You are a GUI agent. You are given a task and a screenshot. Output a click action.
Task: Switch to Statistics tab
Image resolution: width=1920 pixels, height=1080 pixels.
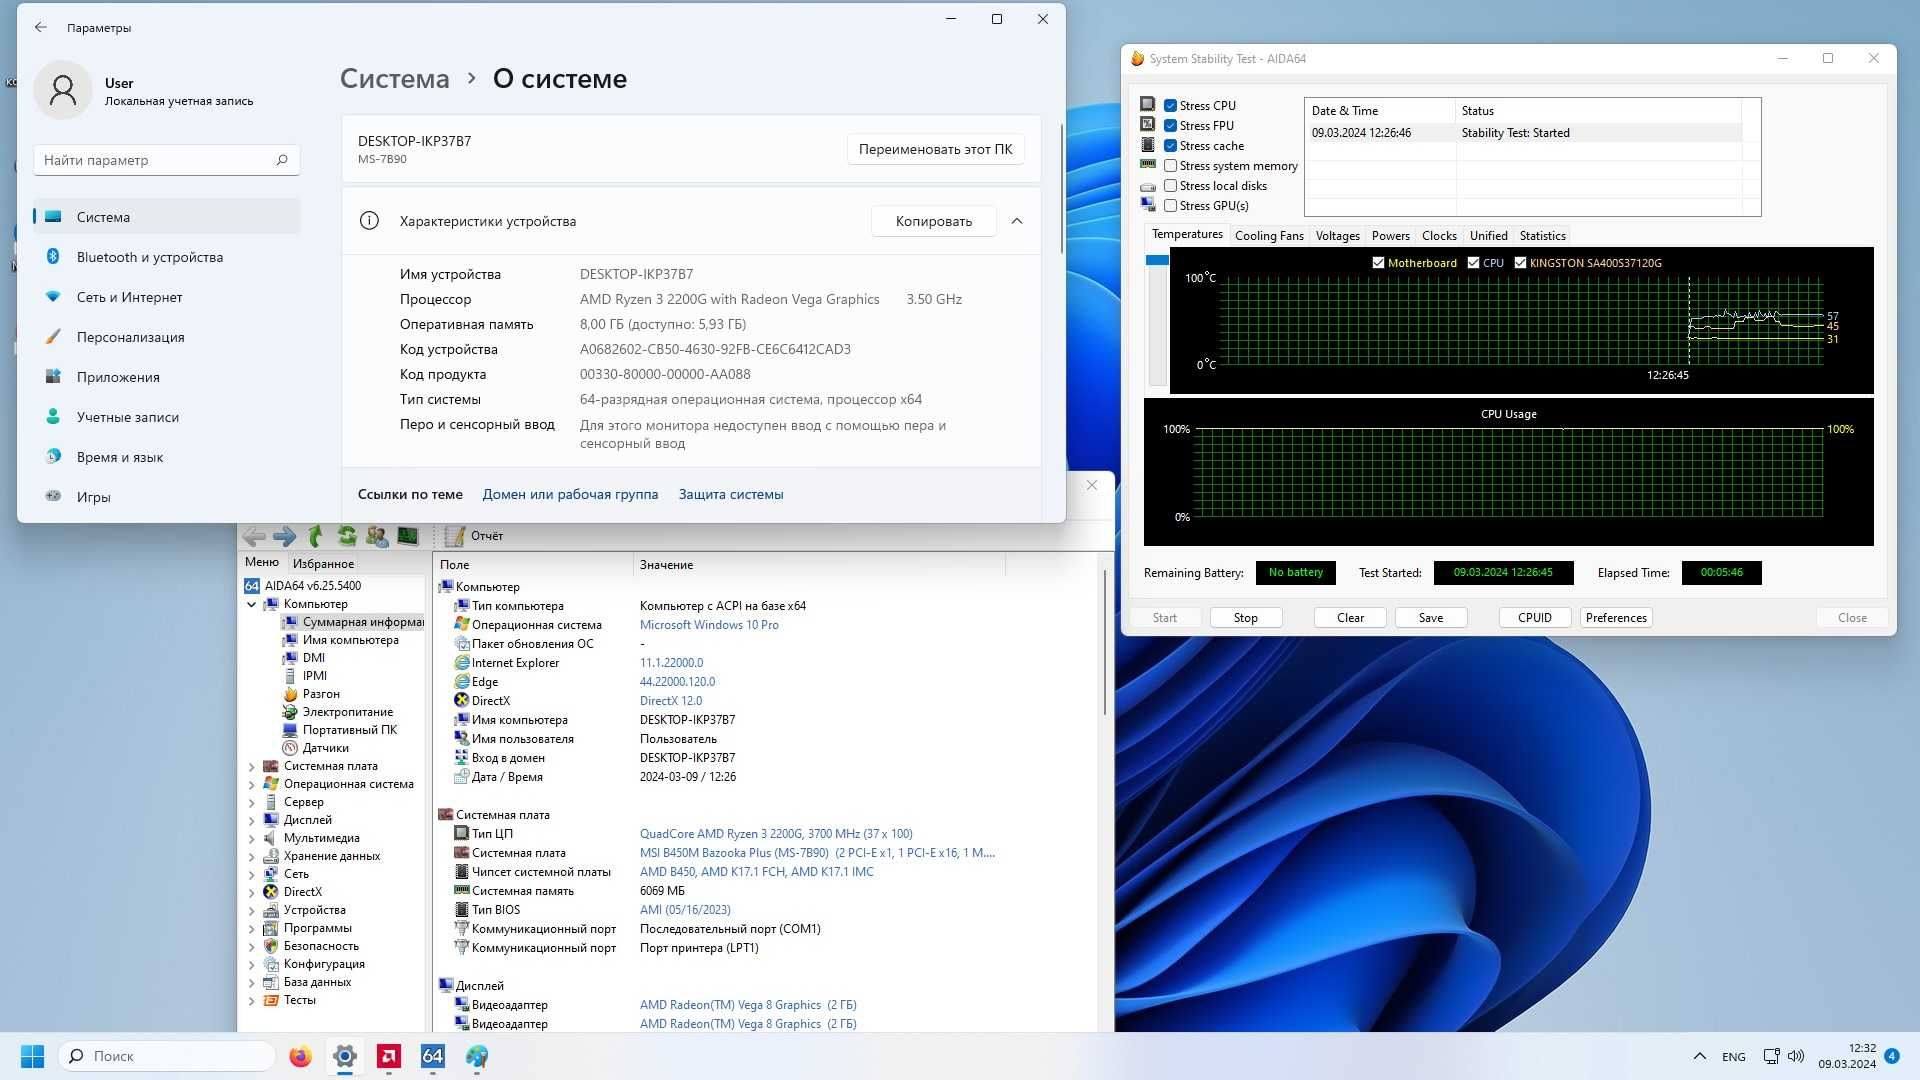[1542, 236]
